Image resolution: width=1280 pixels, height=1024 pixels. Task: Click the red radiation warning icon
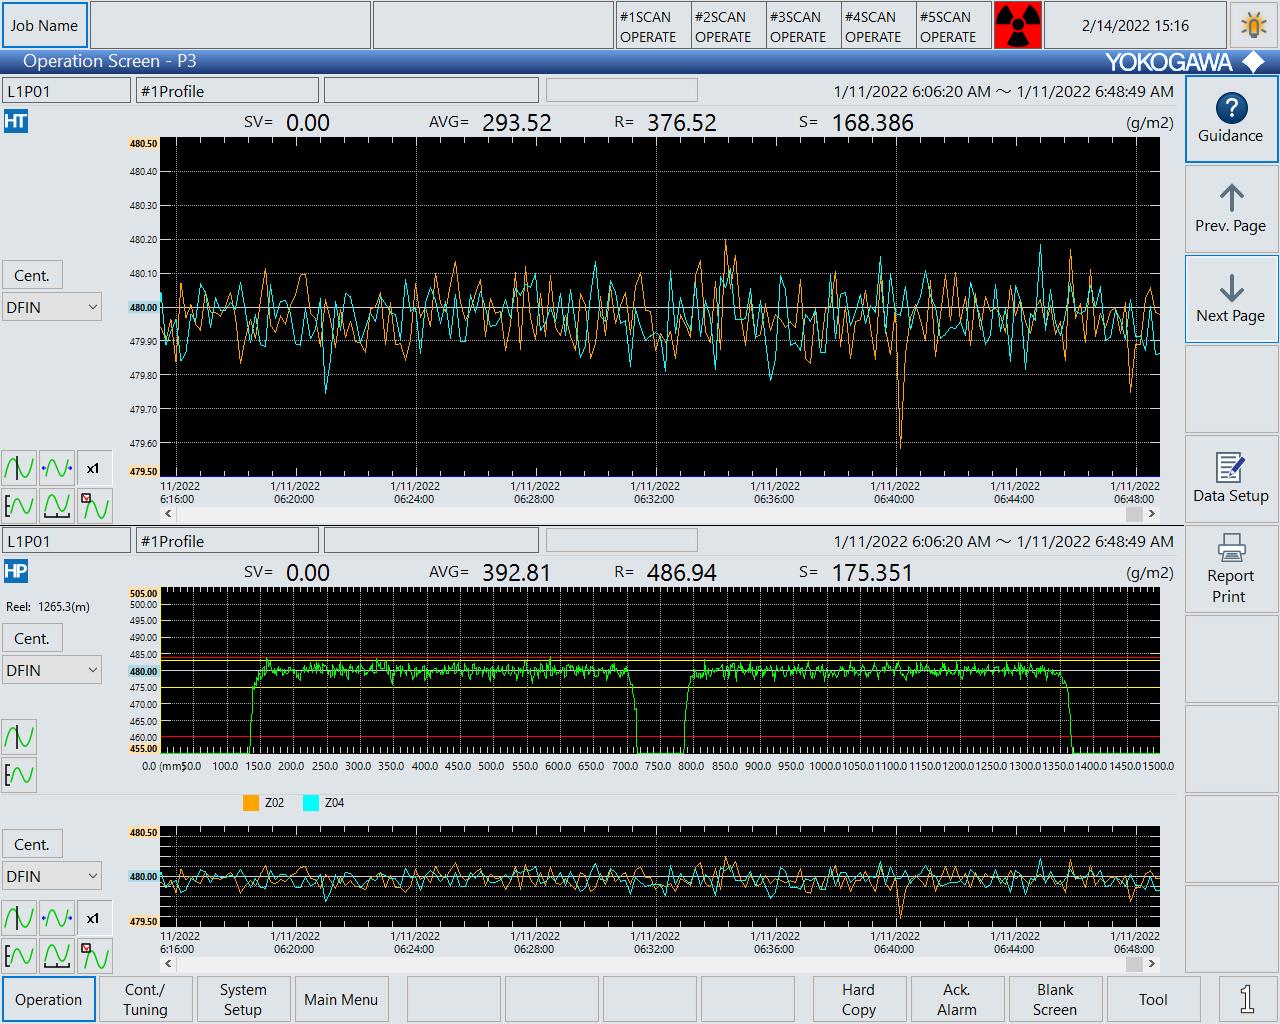pos(1018,26)
